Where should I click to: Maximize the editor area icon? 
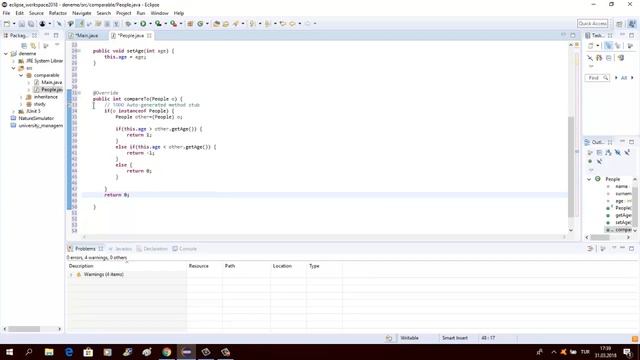click(573, 35)
